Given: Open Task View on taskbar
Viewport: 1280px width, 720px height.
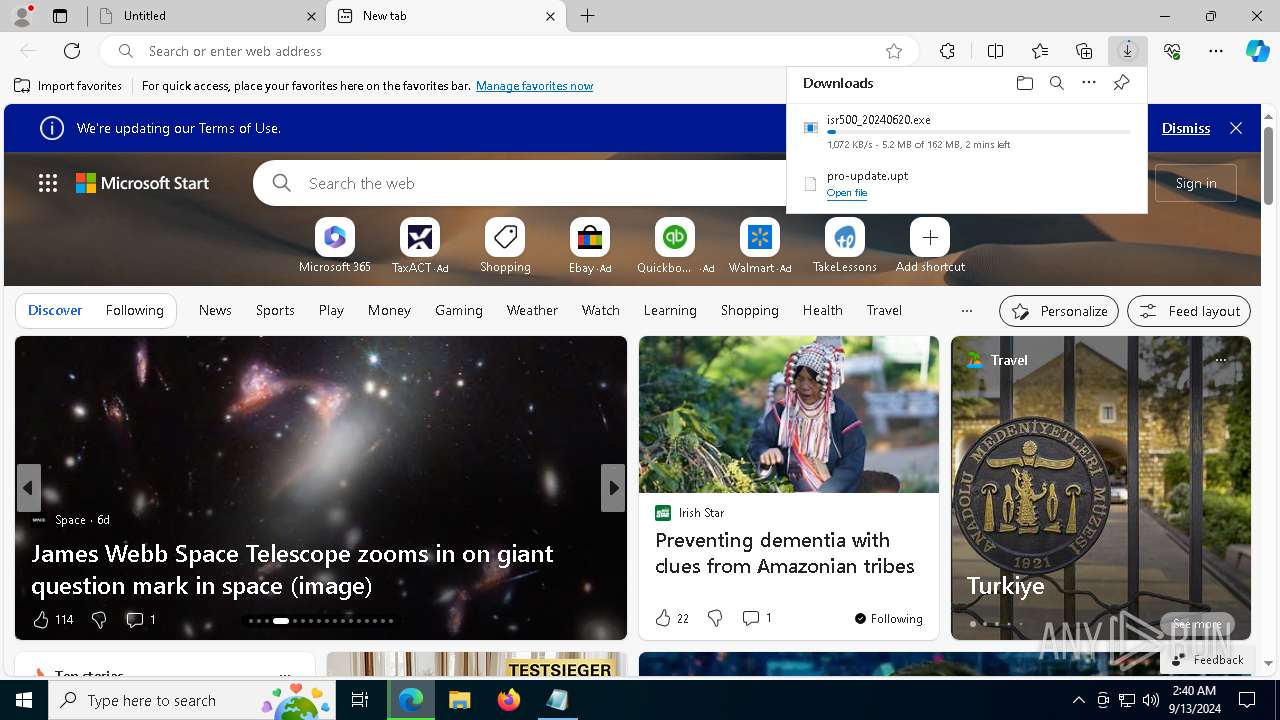Looking at the screenshot, I should pos(360,700).
